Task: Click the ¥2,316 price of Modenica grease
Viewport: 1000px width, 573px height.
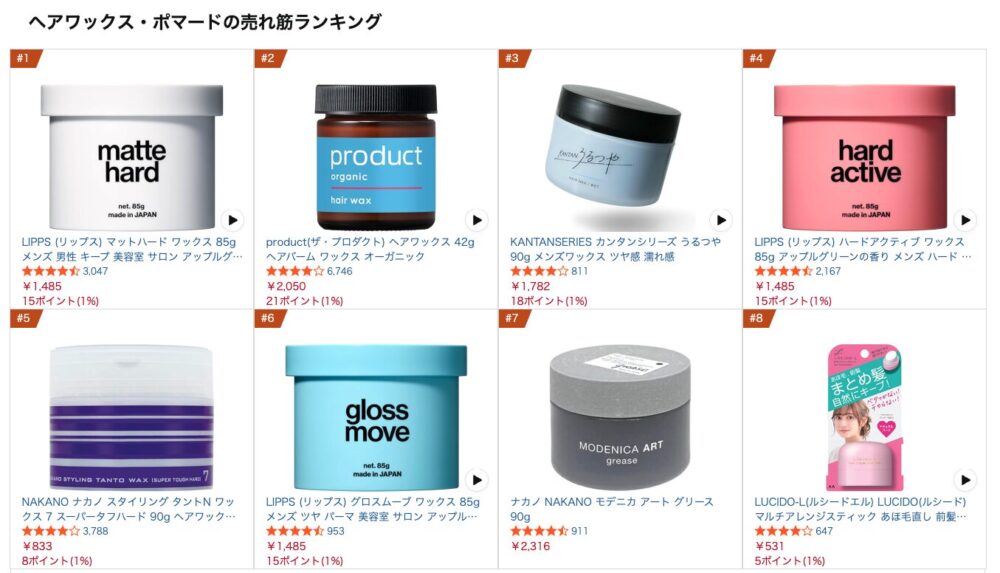Action: click(x=530, y=546)
